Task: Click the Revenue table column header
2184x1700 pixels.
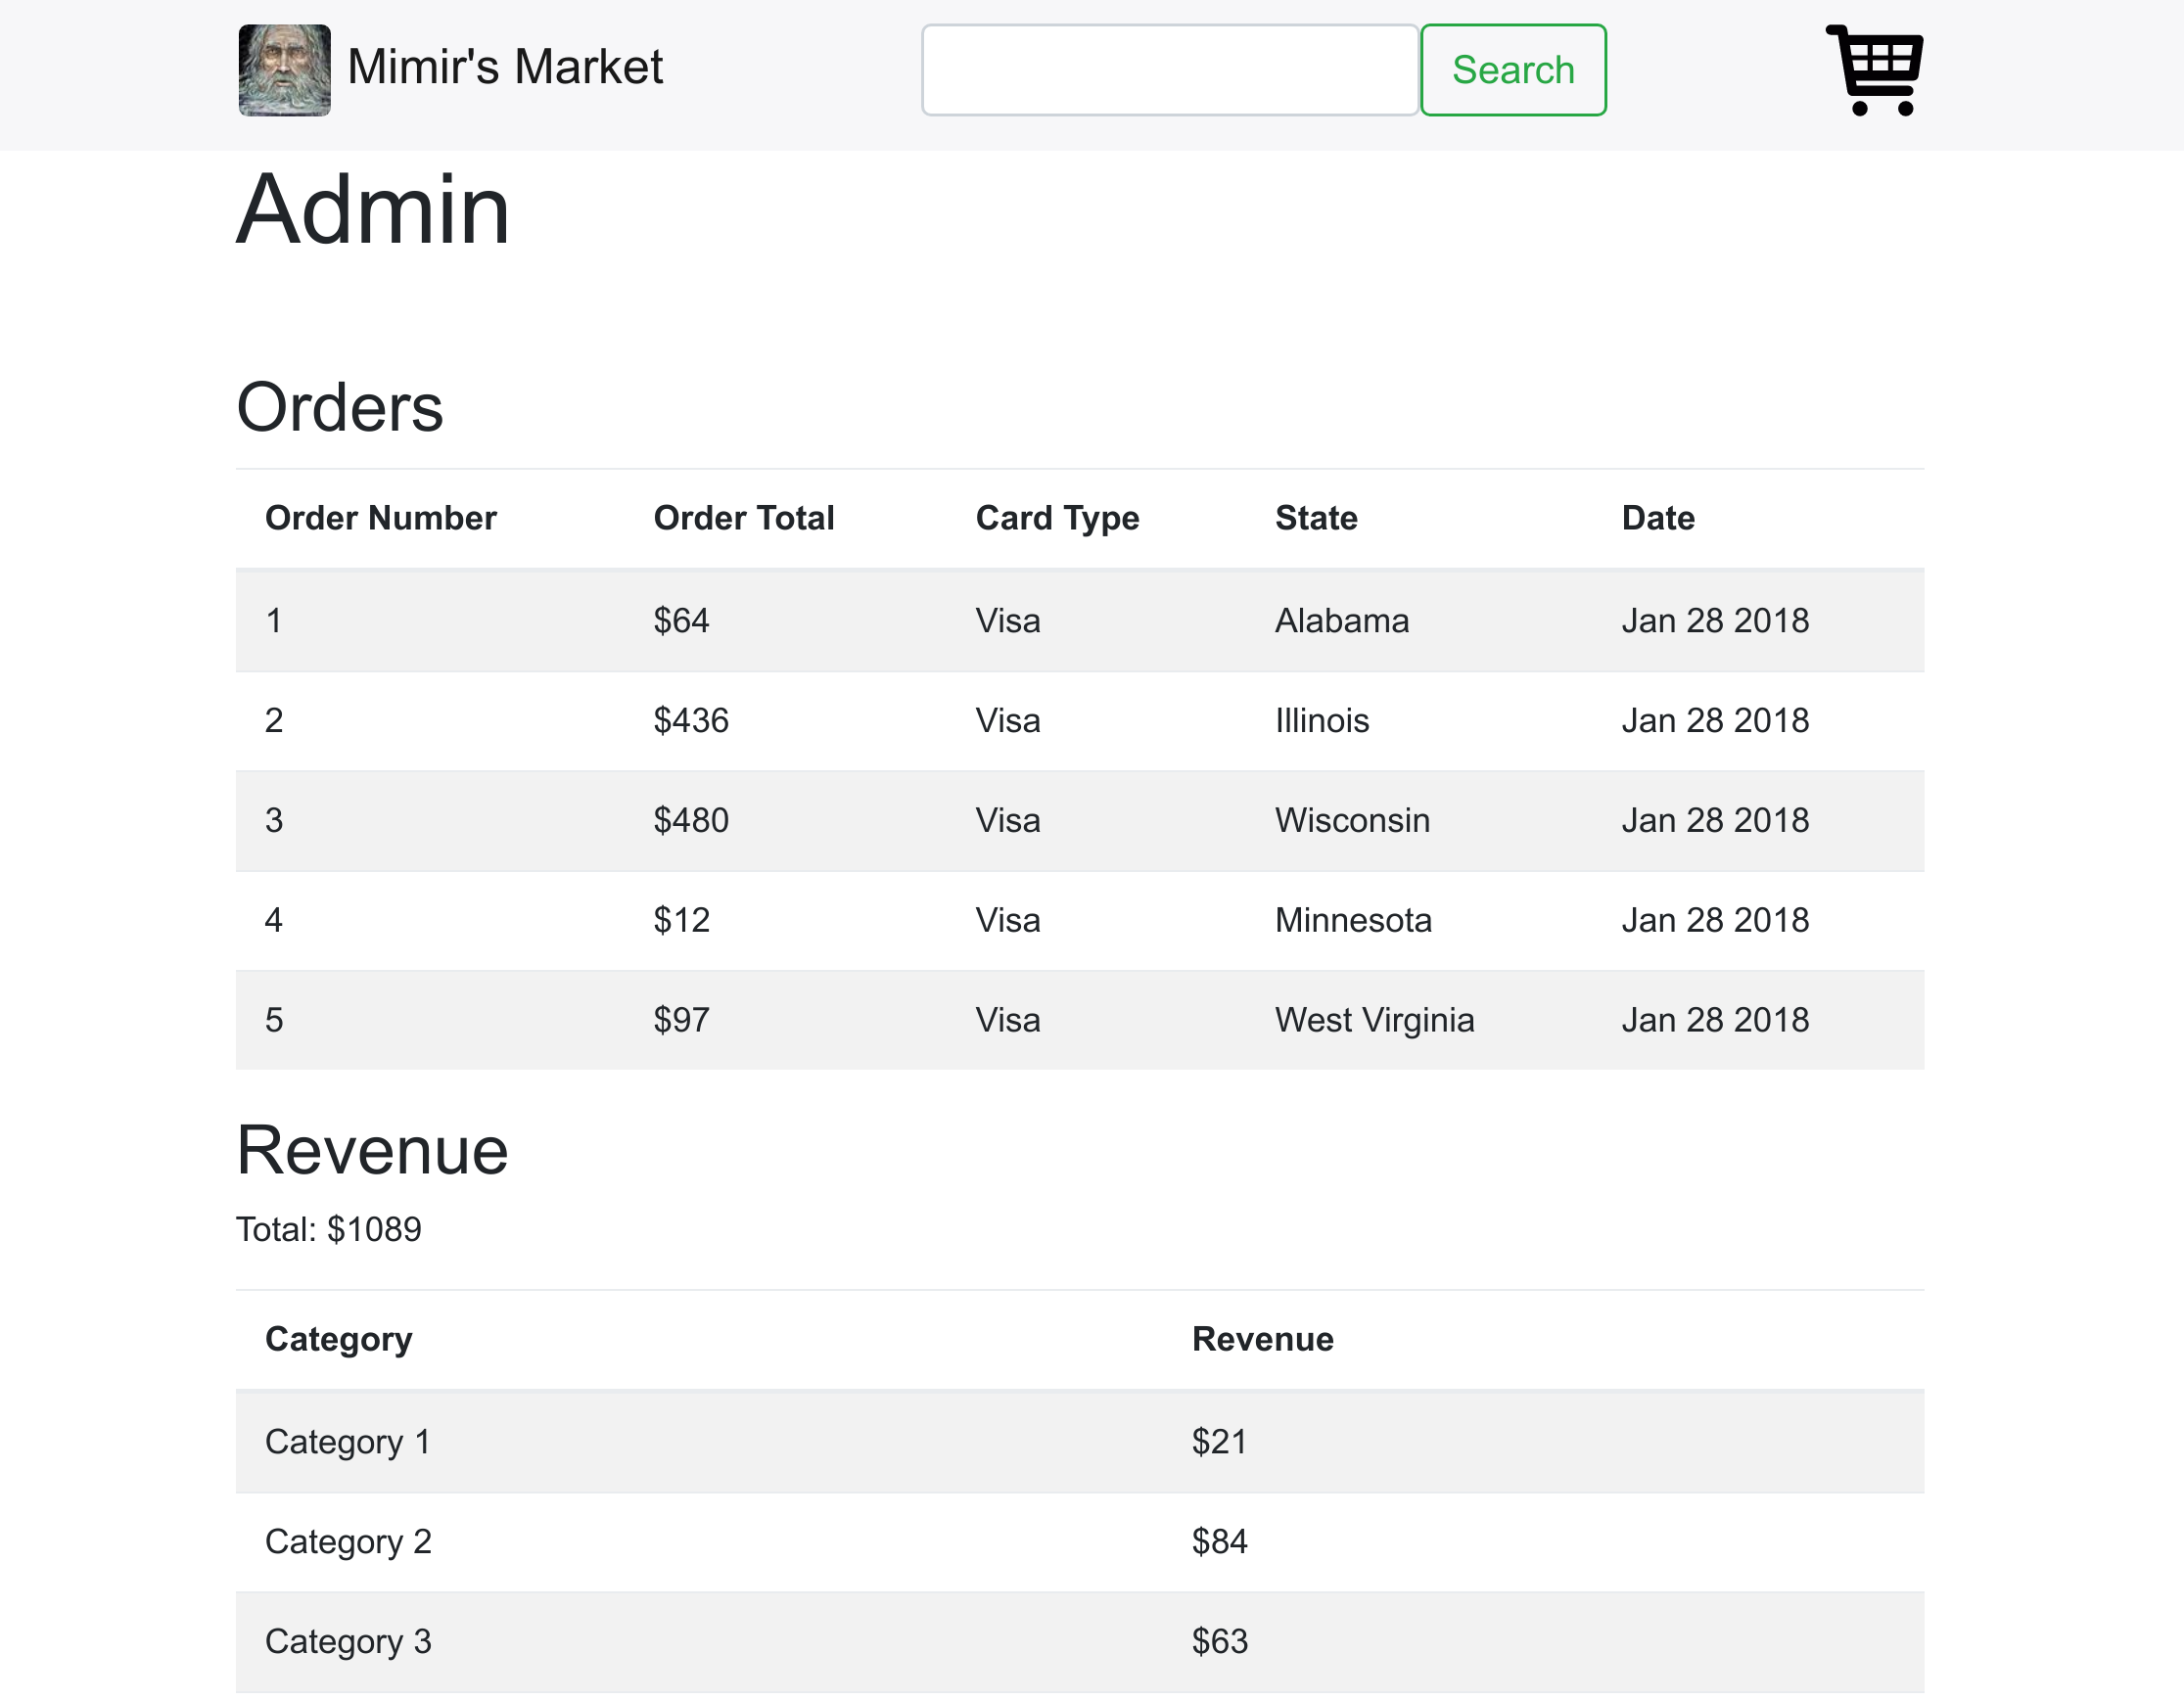Action: (x=1262, y=1339)
